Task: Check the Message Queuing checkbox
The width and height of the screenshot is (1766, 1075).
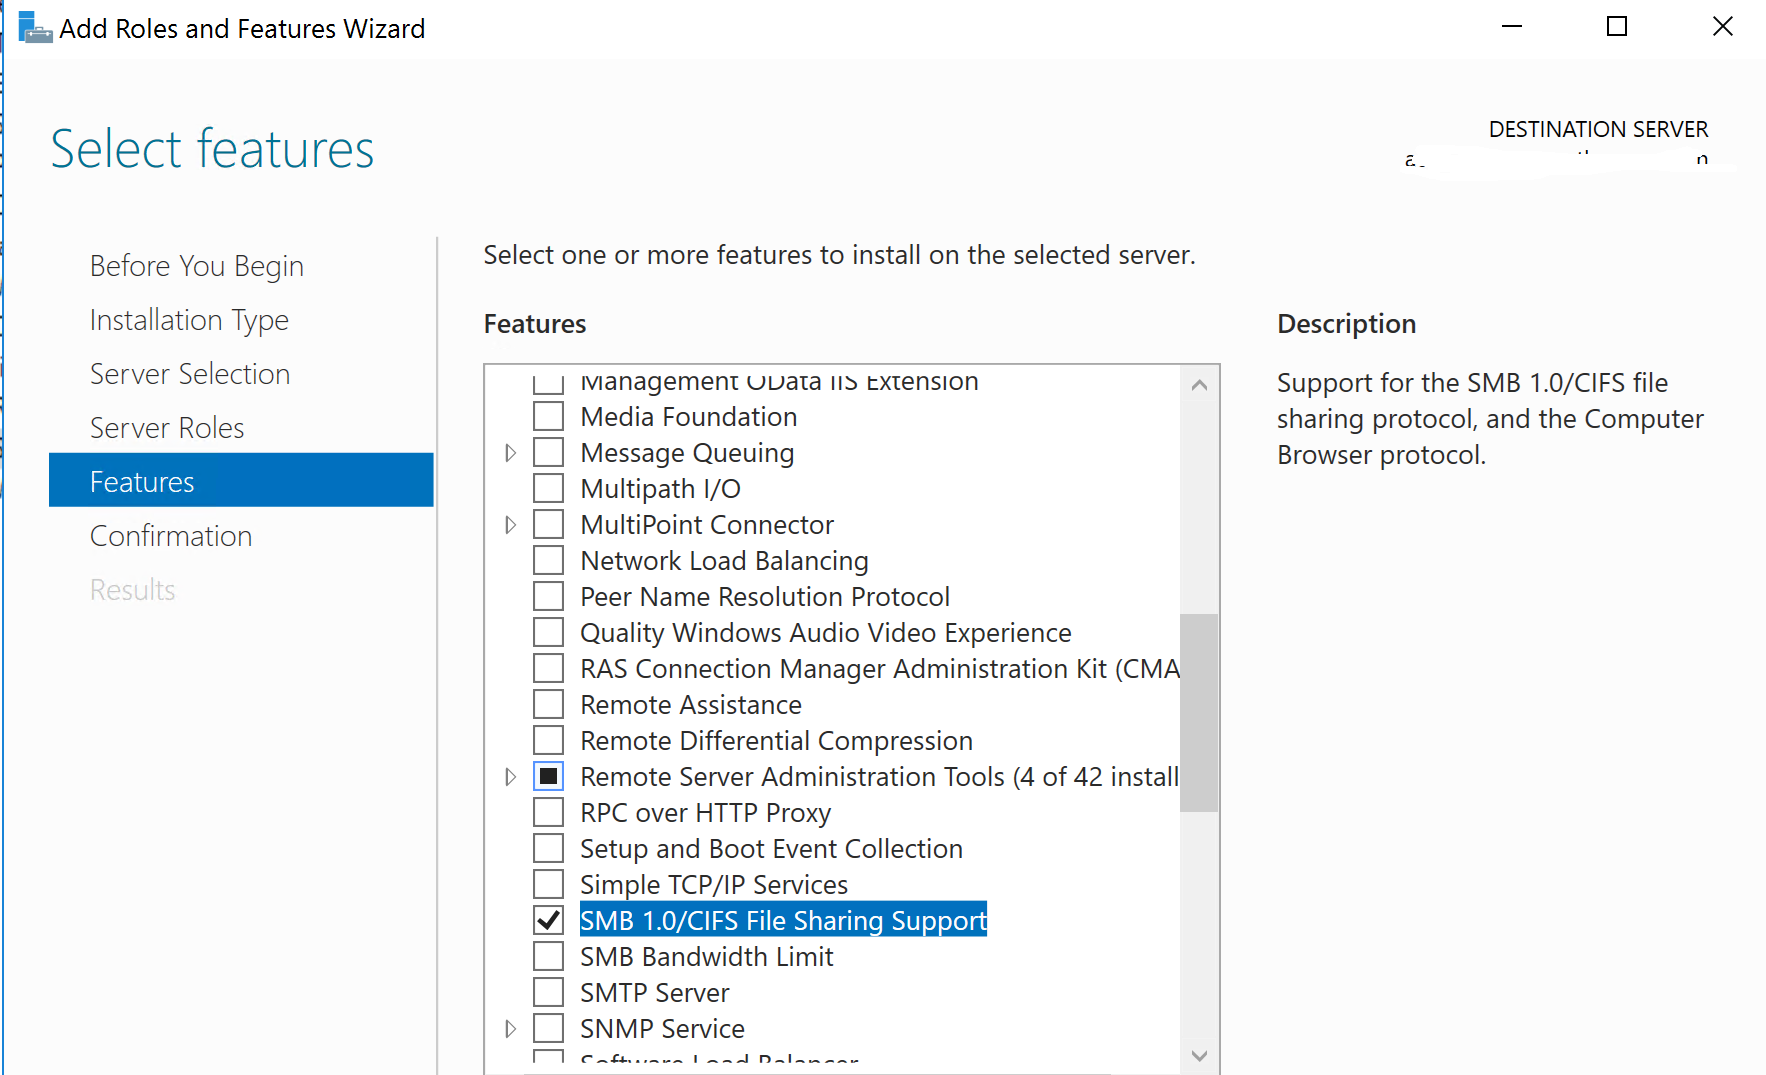Action: pos(548,453)
